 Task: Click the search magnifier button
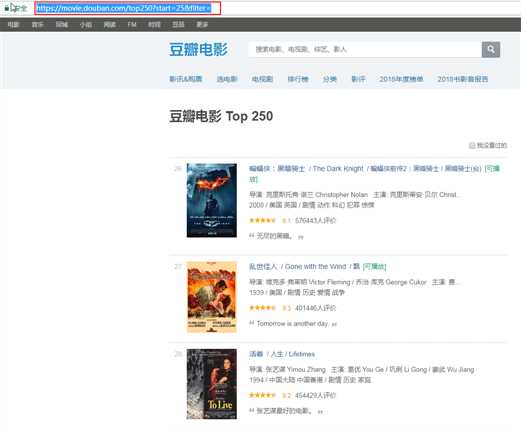pyautogui.click(x=491, y=50)
